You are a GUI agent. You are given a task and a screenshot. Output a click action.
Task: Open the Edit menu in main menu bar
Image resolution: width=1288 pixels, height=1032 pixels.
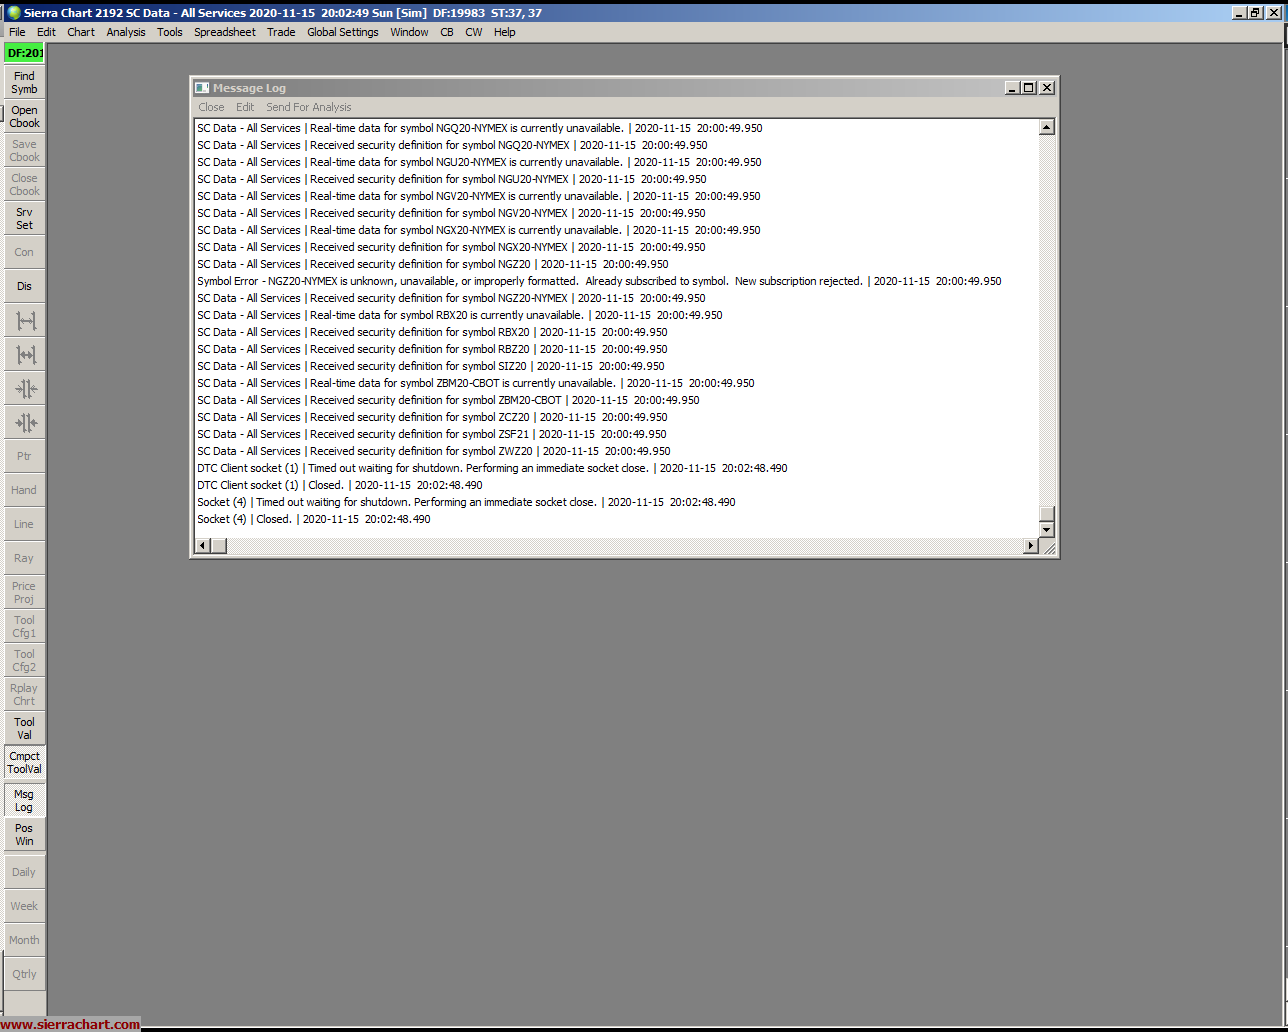[x=46, y=32]
